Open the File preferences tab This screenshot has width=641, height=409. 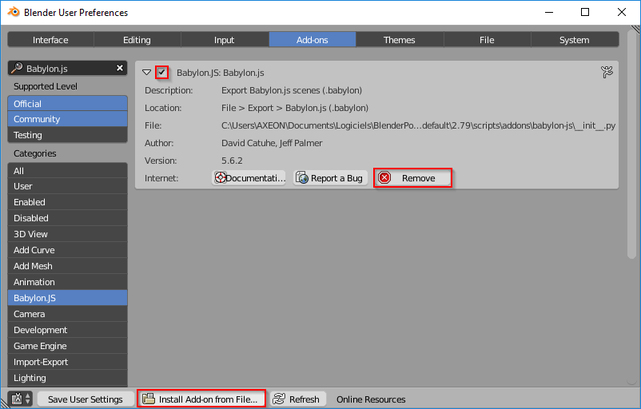487,40
